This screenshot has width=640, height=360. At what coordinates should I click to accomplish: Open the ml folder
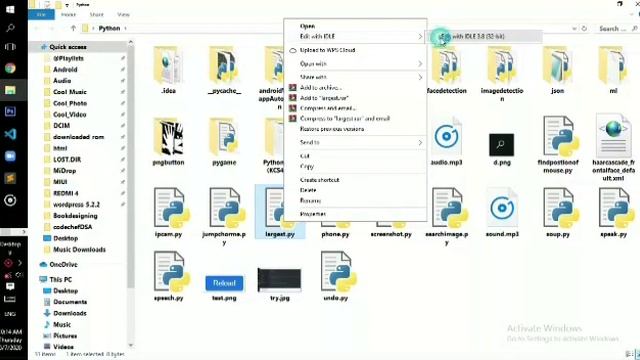click(613, 70)
